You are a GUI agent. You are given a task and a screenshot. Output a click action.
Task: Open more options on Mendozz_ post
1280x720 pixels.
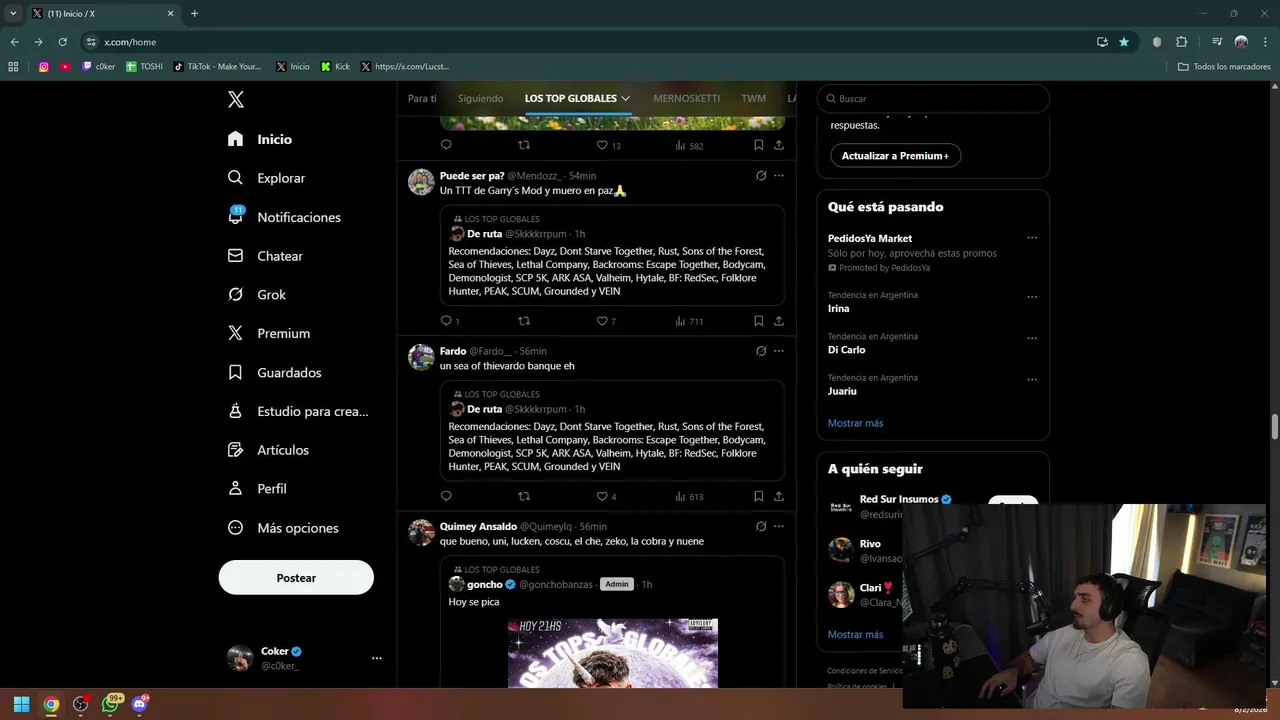(x=779, y=176)
